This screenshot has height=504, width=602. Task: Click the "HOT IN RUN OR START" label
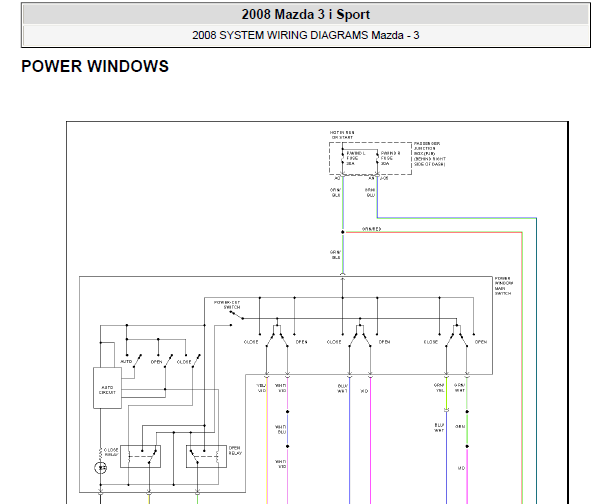coord(342,135)
